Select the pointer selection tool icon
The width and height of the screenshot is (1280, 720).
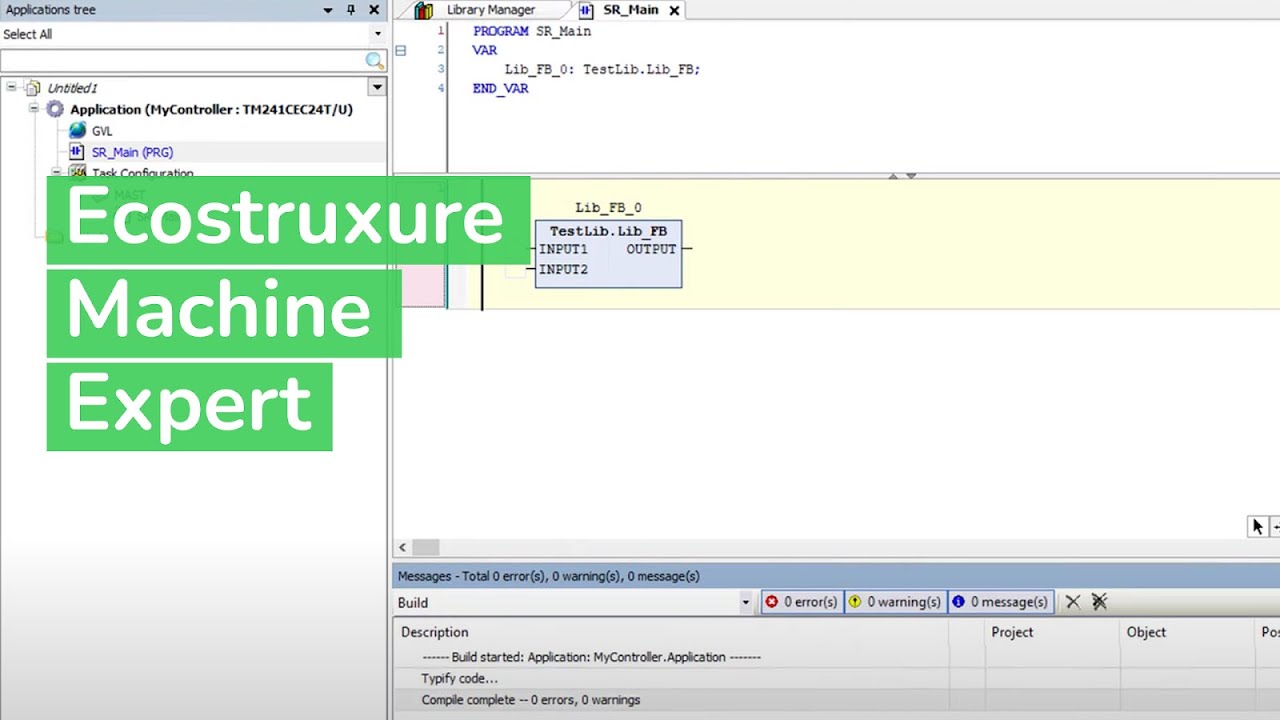(x=1257, y=526)
